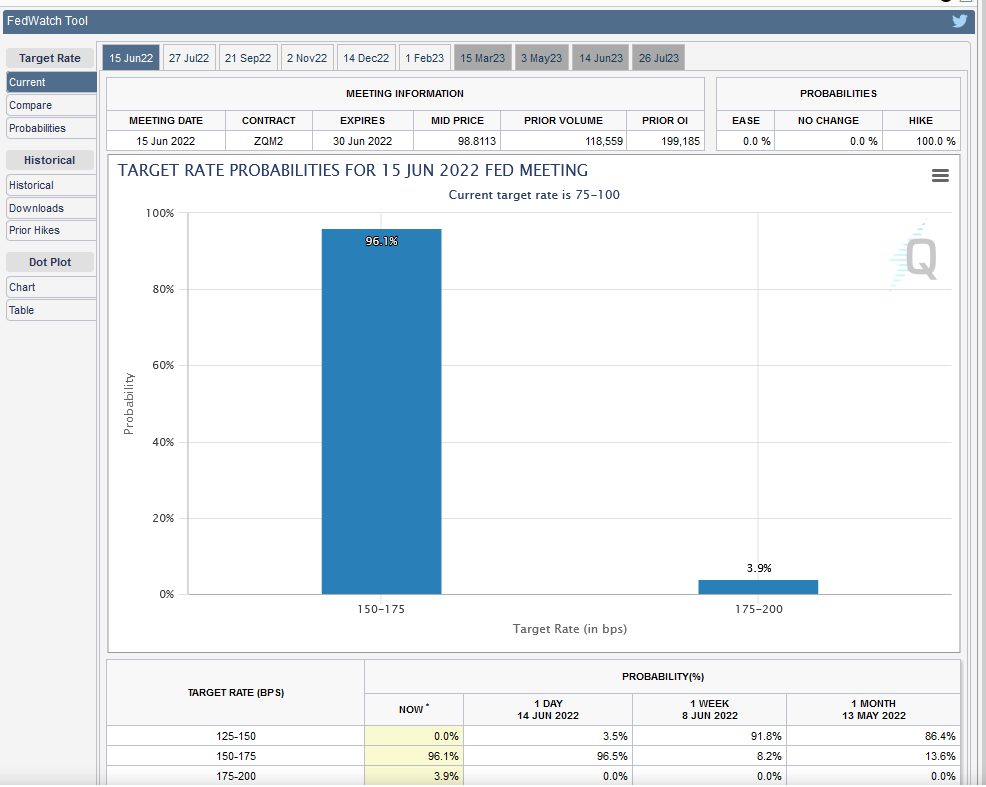
Task: Click the MID PRICE value 98.8113
Action: pyautogui.click(x=477, y=141)
